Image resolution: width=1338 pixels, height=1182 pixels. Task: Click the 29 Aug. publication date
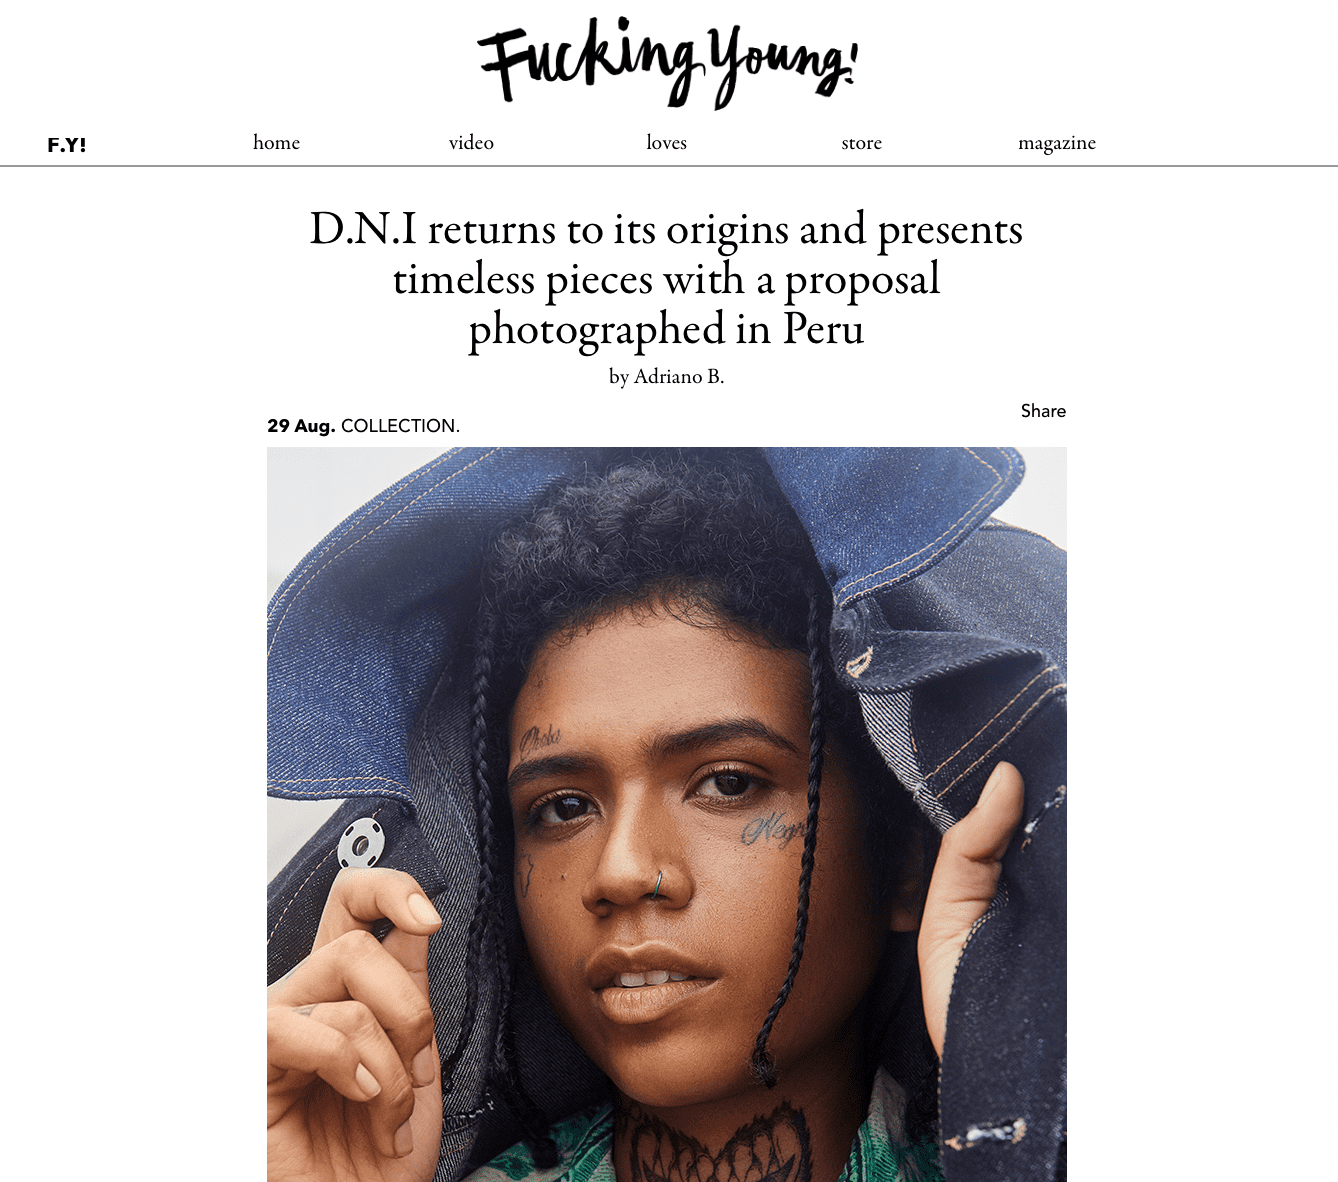[x=301, y=425]
